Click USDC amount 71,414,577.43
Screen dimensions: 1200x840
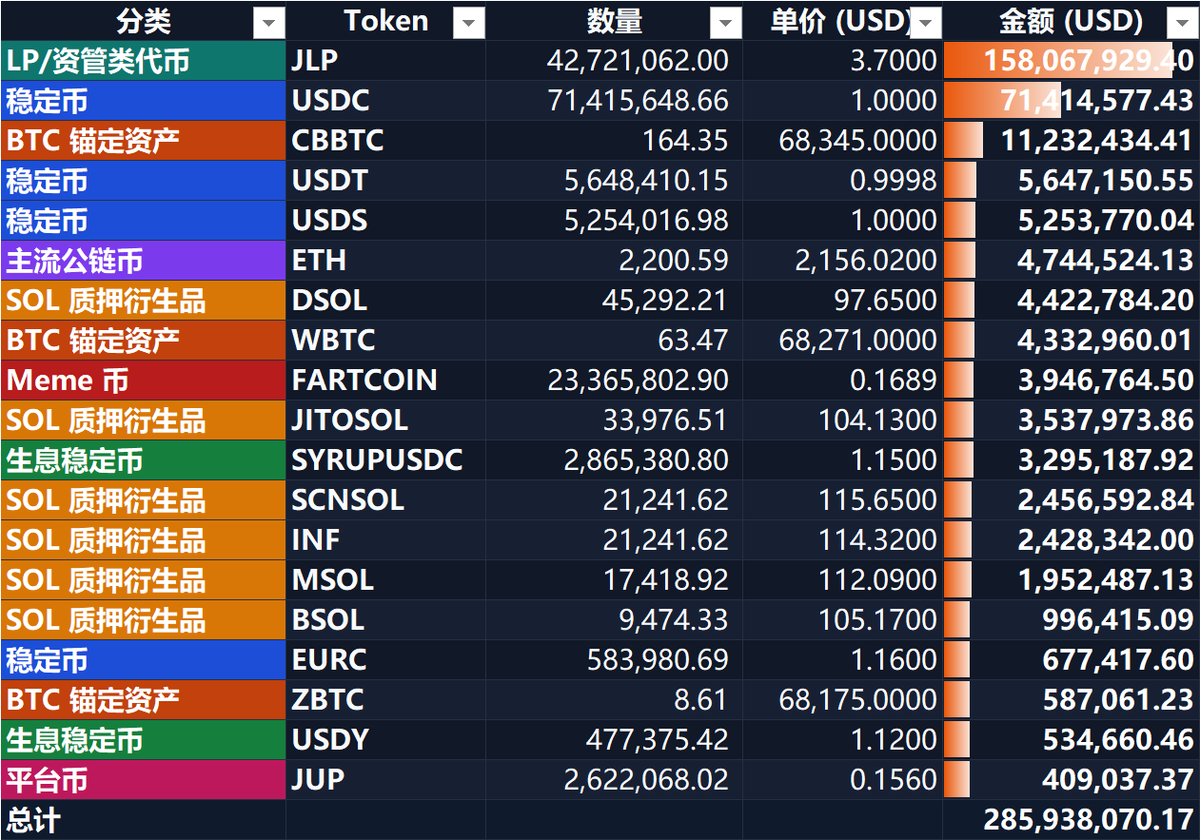pyautogui.click(x=1071, y=100)
